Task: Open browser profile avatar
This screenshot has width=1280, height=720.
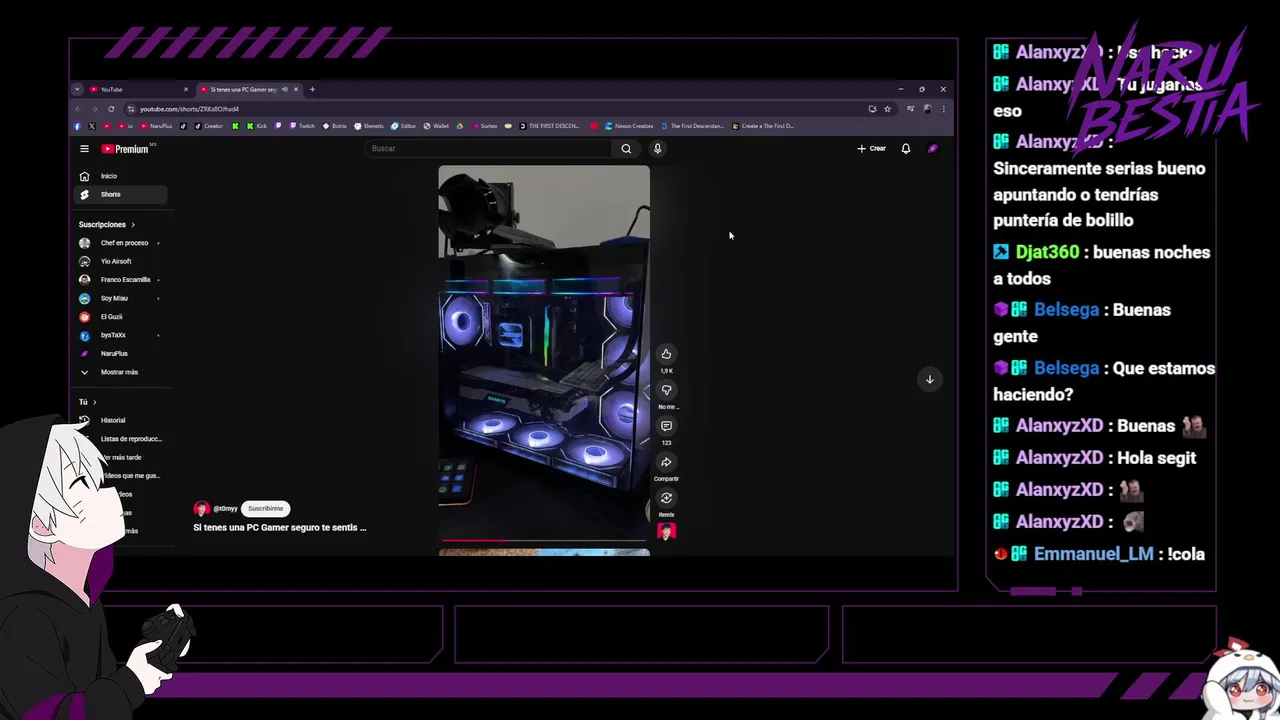Action: 928,108
